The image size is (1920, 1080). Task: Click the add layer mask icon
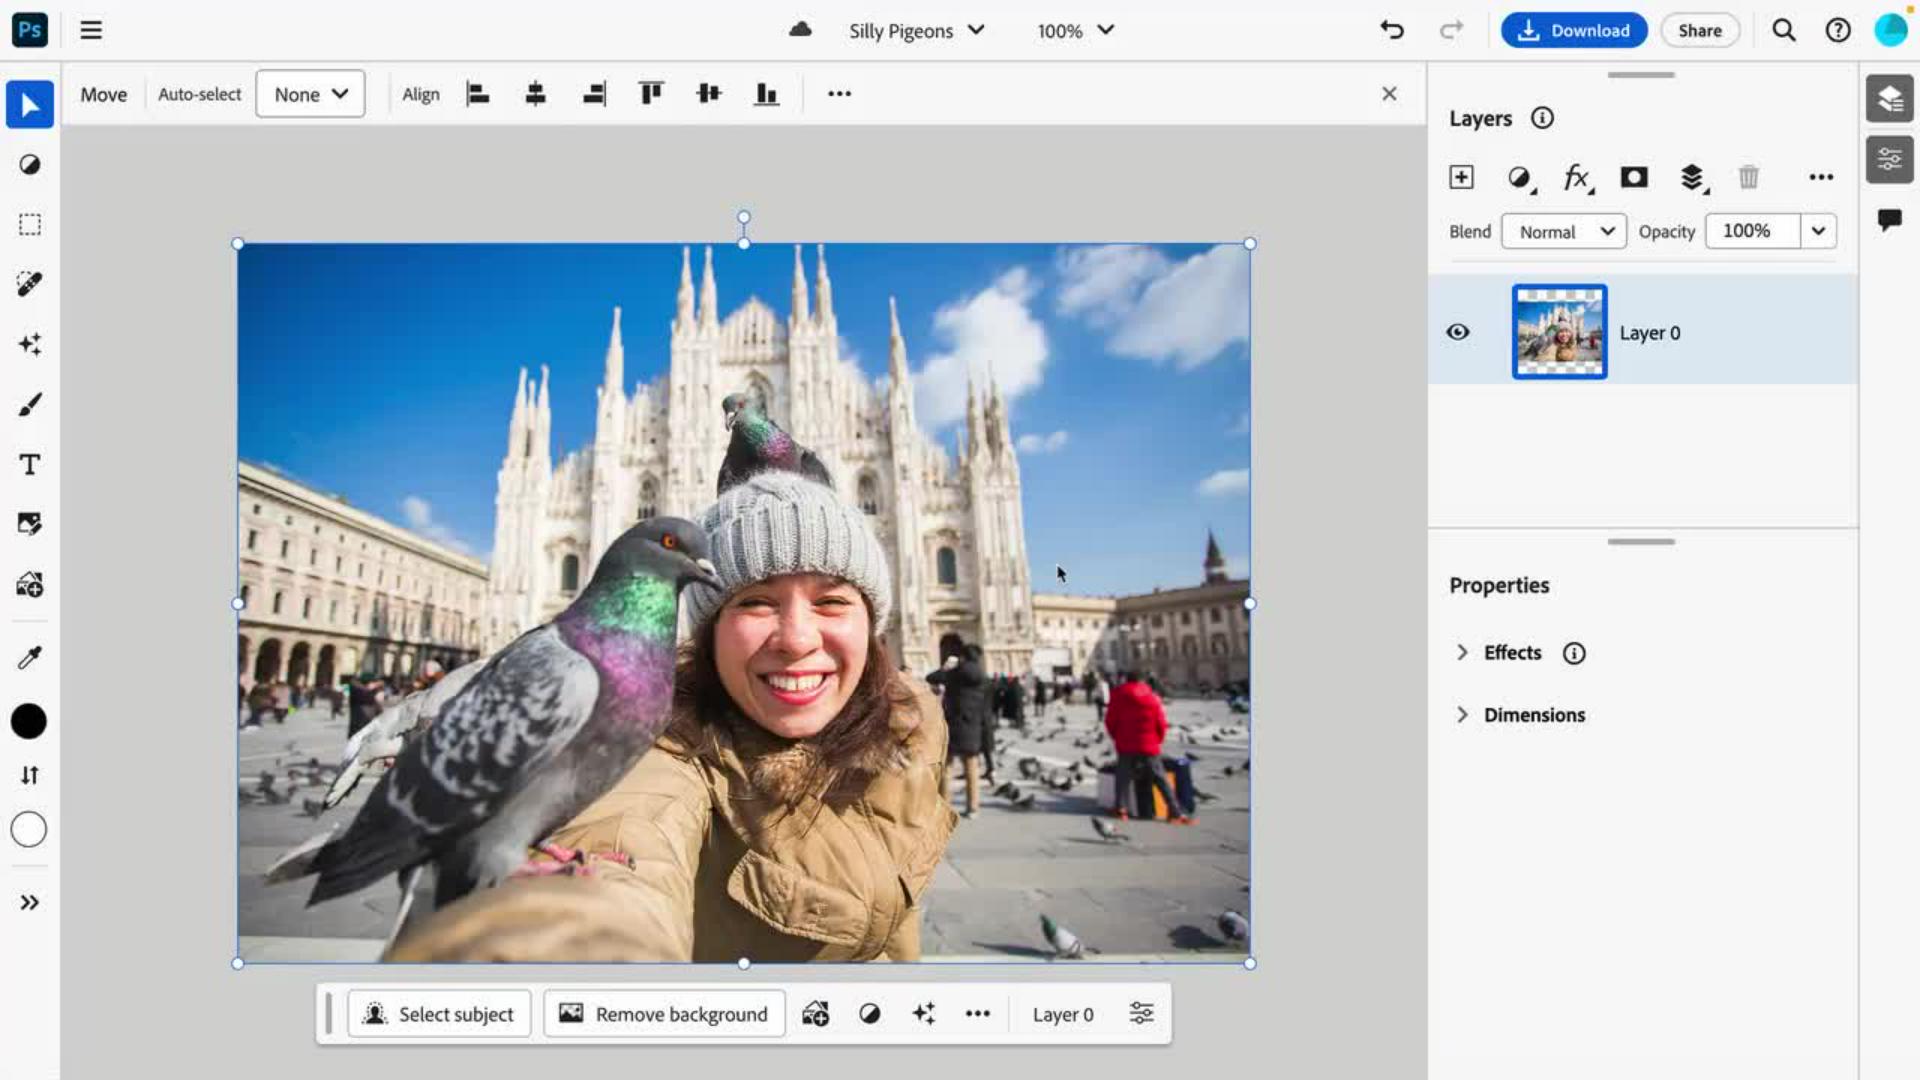tap(1634, 177)
